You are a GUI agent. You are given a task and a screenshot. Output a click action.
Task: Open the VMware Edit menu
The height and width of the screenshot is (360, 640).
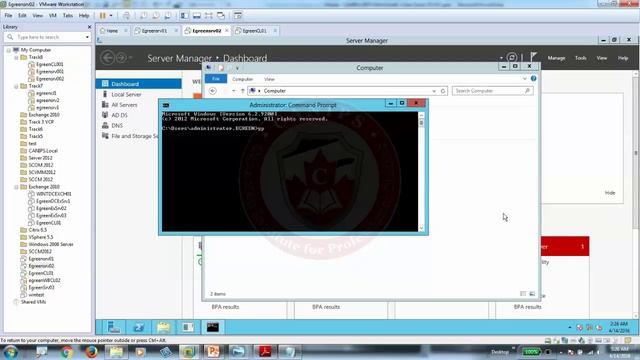22,16
